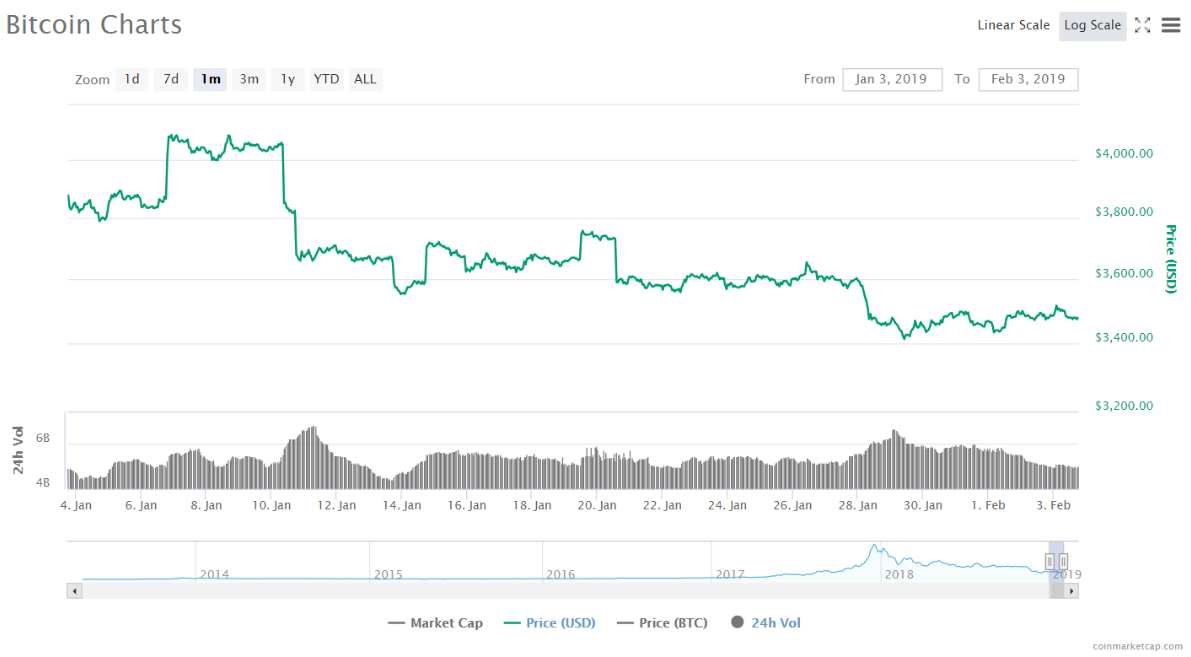Click the $3,600.00 price axis label

tap(1124, 273)
